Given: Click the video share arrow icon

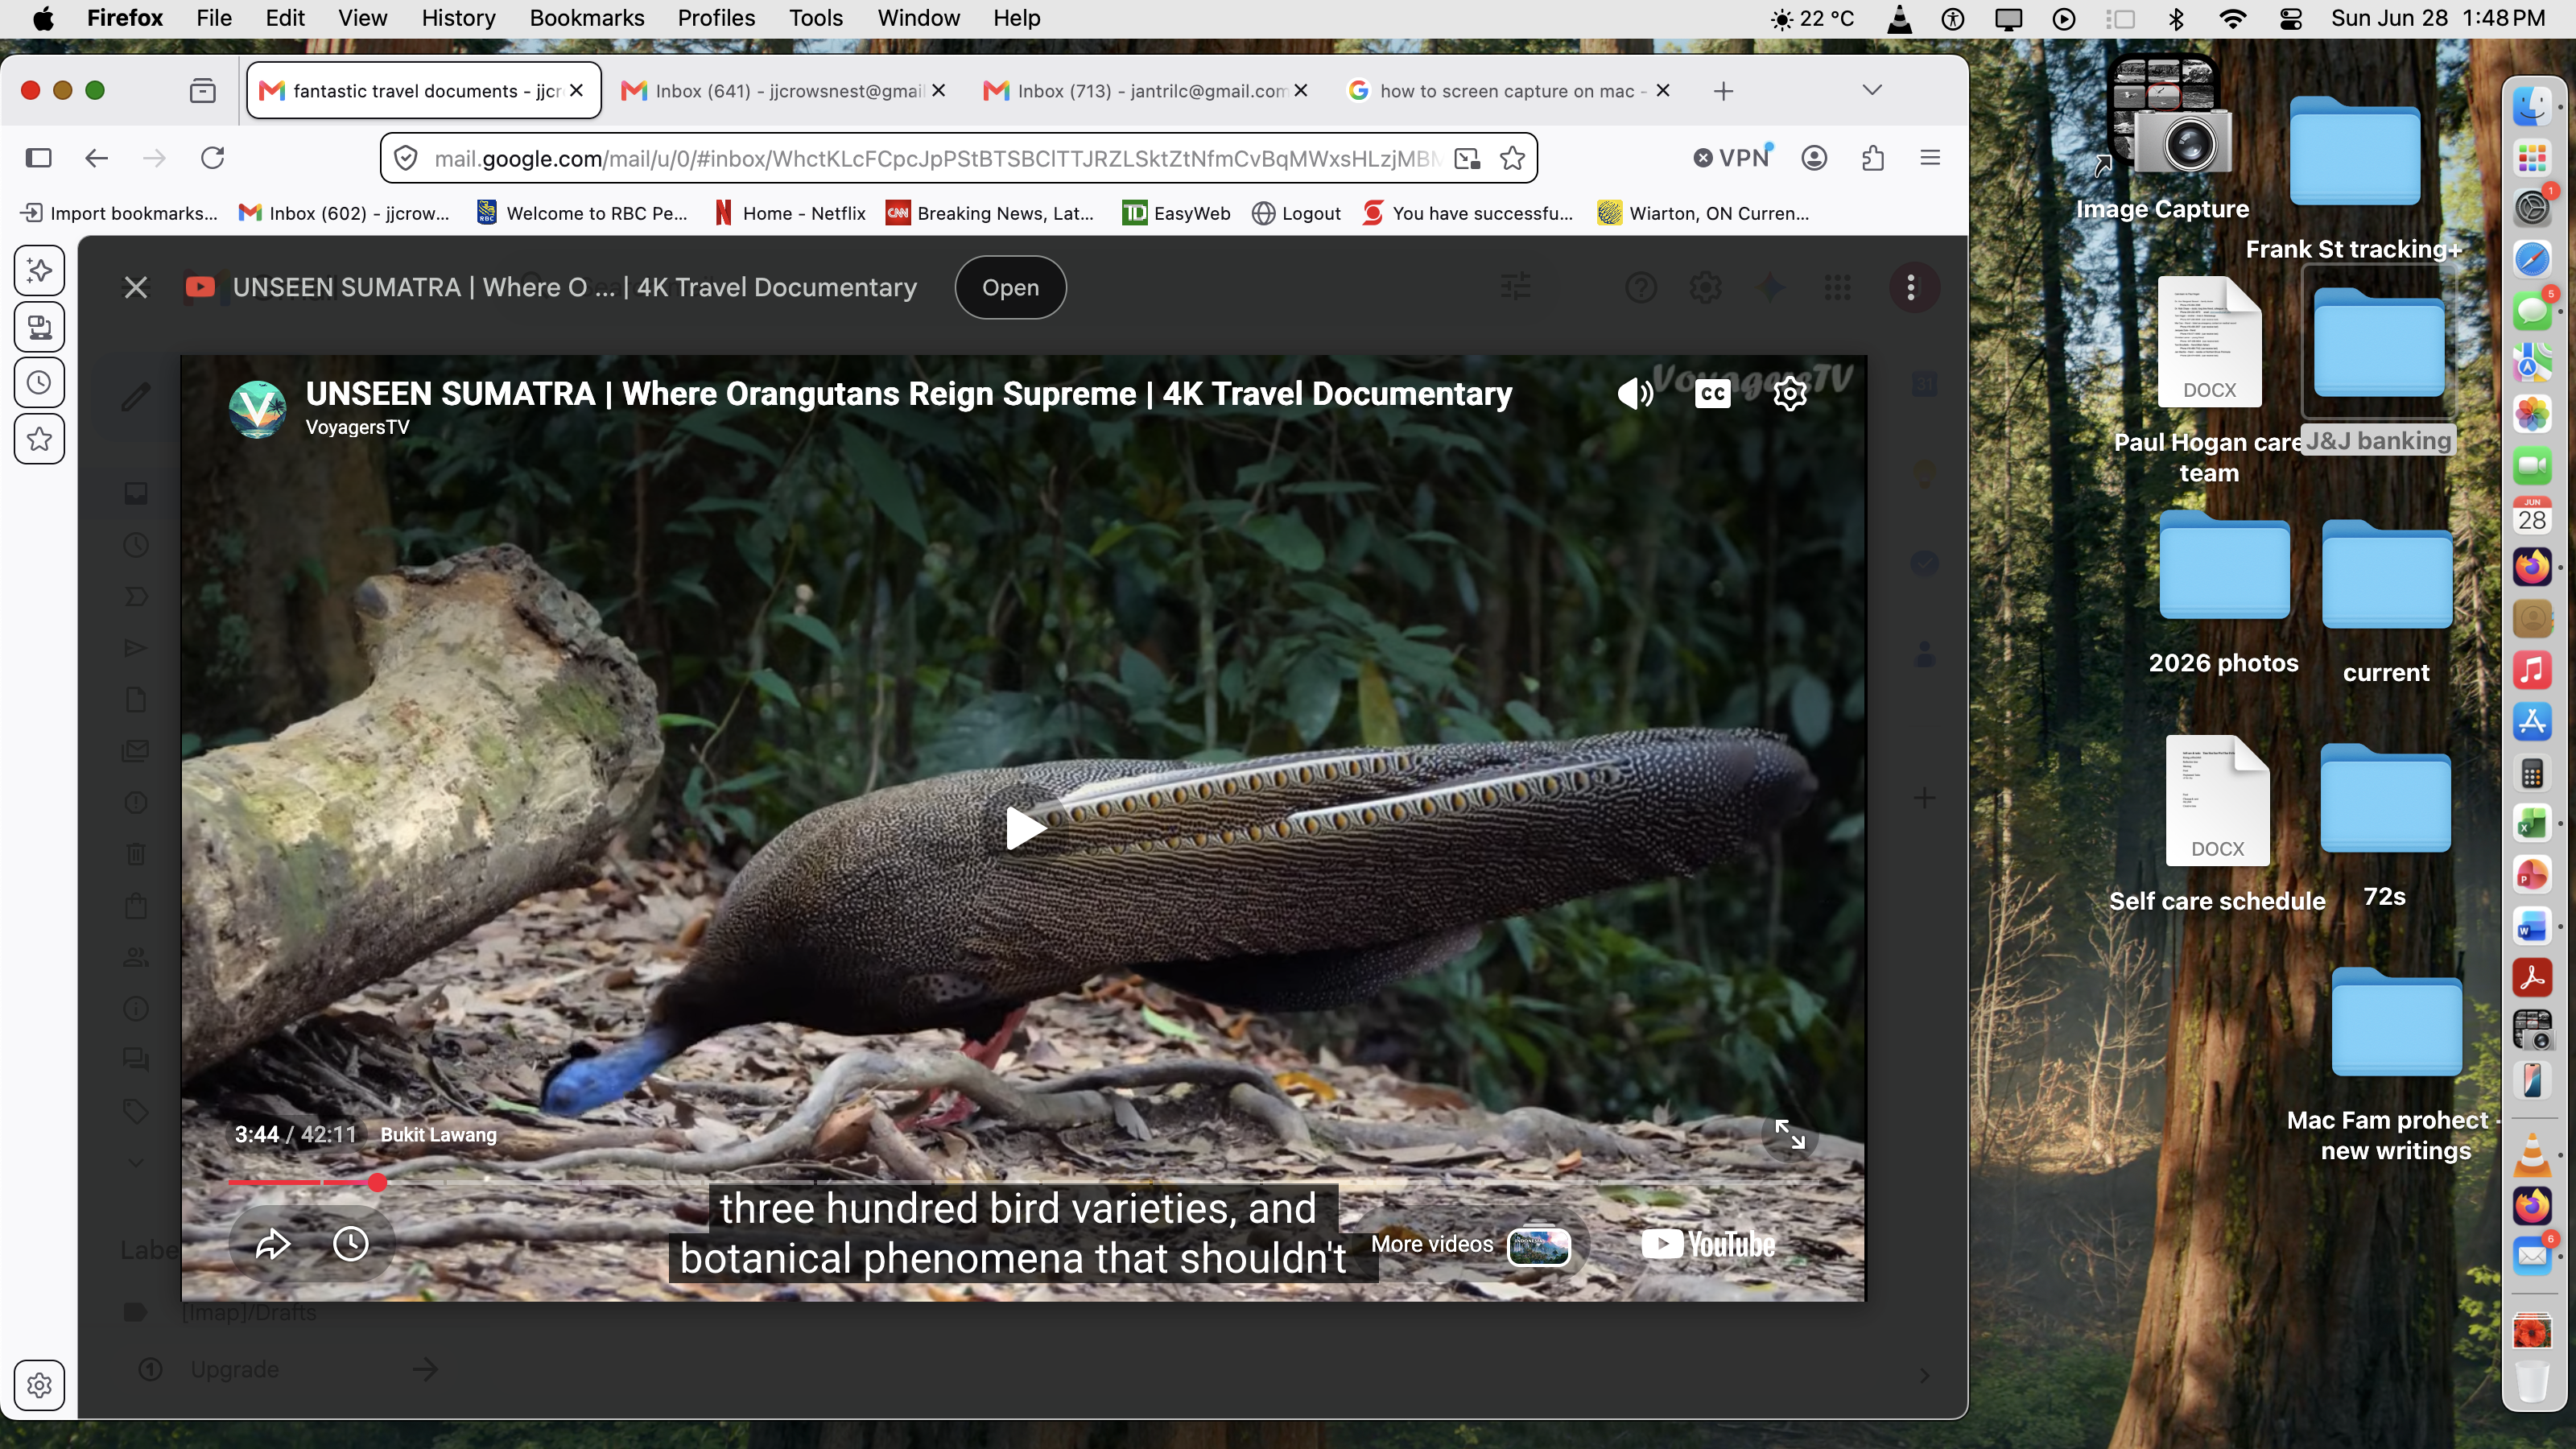Looking at the screenshot, I should coord(272,1244).
